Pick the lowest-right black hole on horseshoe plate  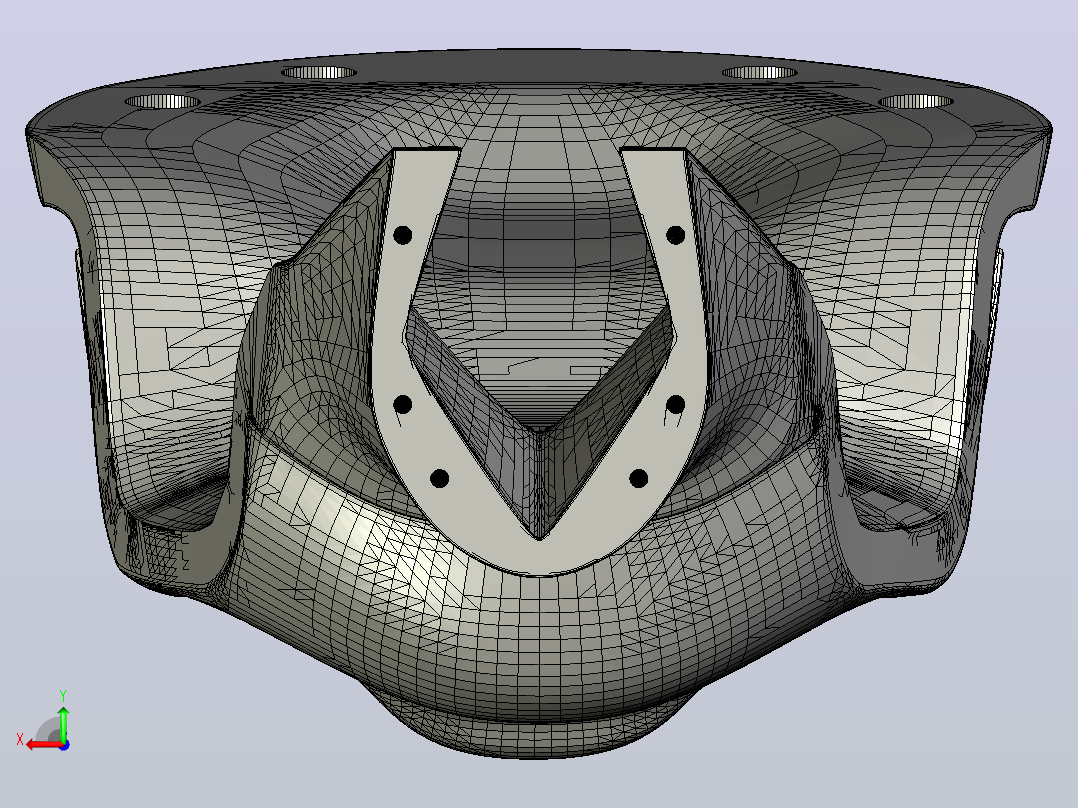(x=638, y=478)
